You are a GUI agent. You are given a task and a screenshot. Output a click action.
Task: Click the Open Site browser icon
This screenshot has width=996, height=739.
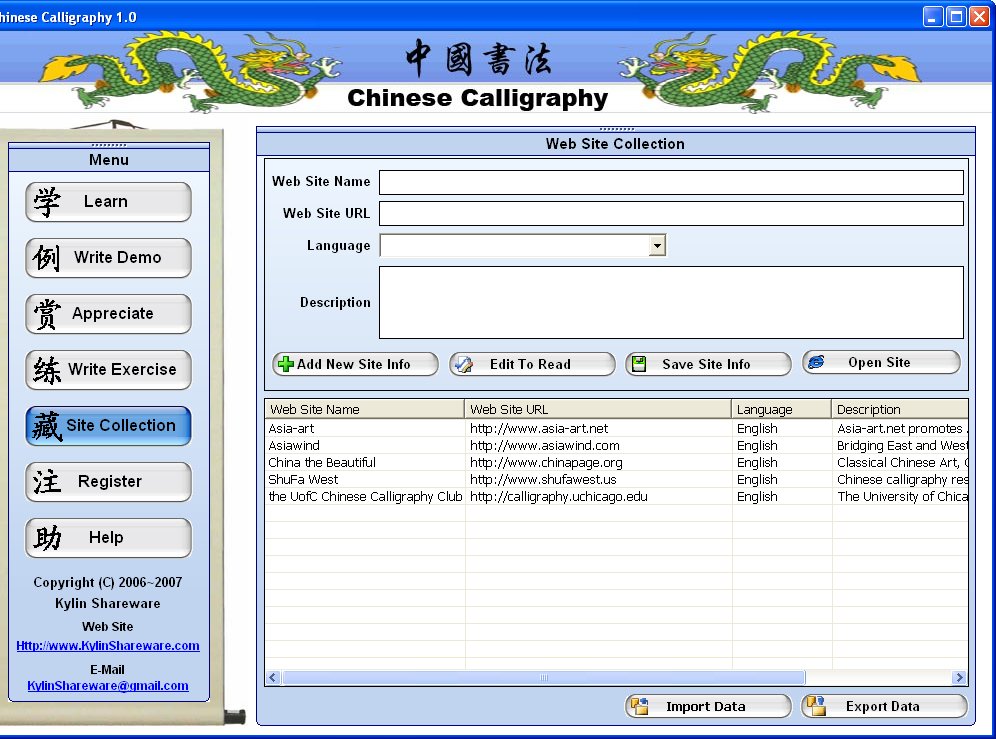pos(816,362)
